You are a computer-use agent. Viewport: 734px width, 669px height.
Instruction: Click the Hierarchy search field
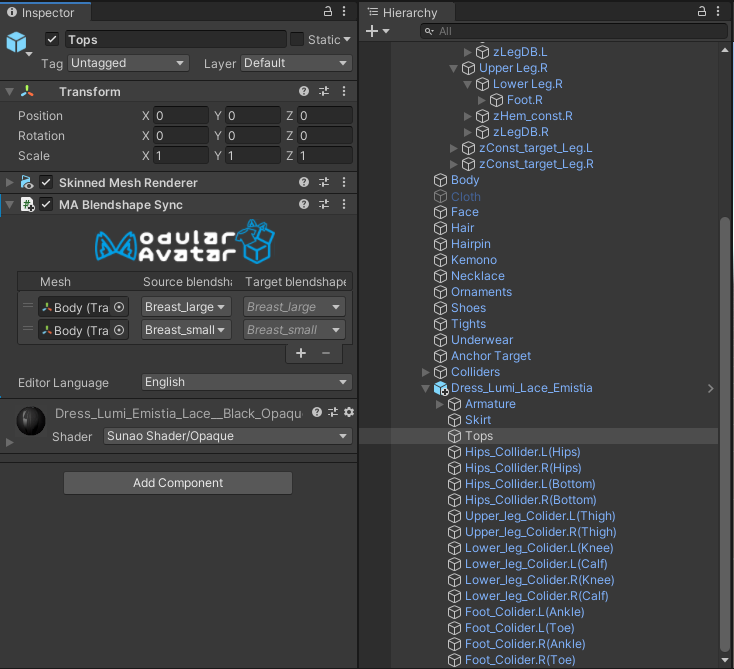tap(573, 31)
